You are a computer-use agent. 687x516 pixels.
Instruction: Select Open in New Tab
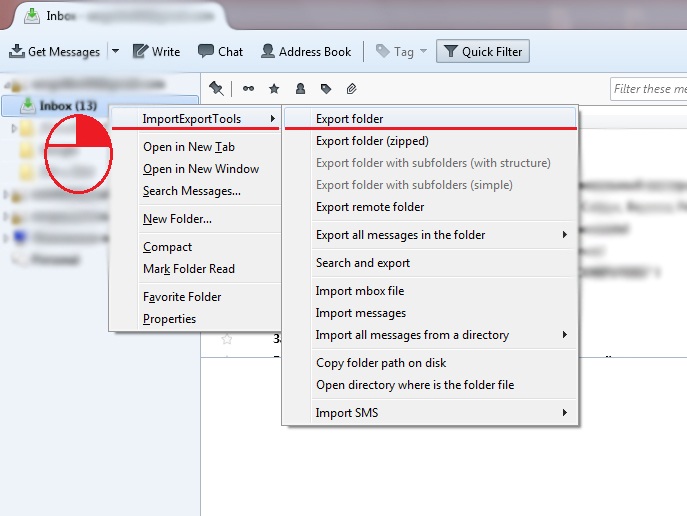(x=189, y=147)
